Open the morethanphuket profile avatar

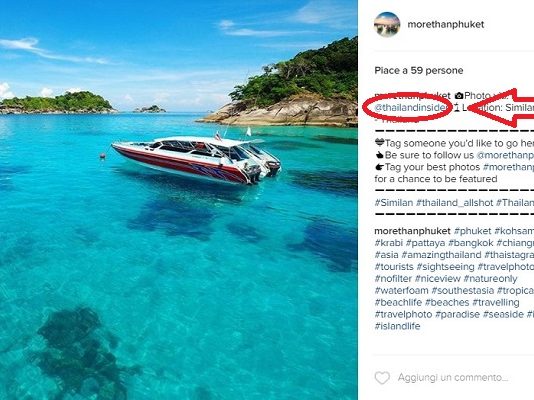[387, 25]
